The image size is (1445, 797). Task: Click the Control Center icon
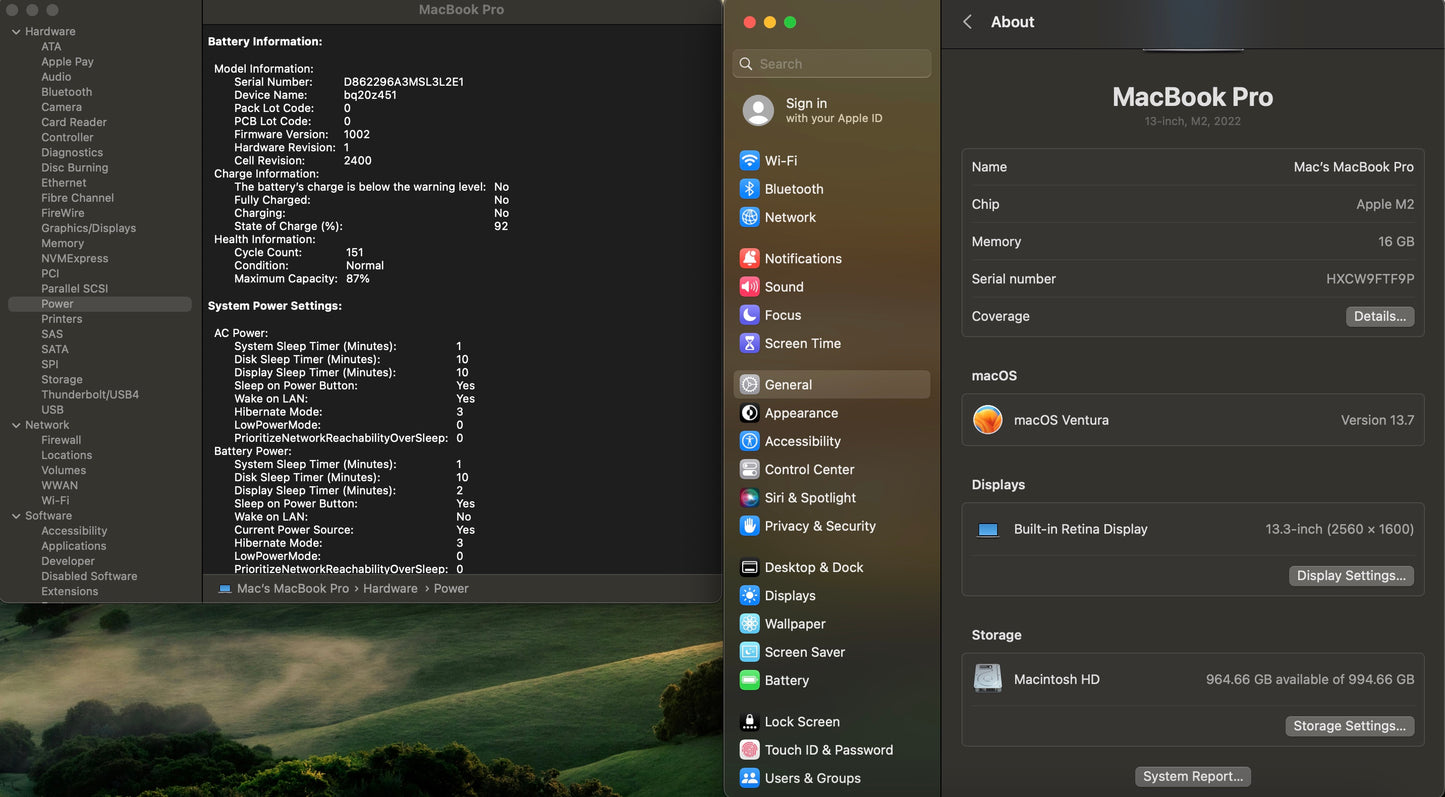coord(749,469)
